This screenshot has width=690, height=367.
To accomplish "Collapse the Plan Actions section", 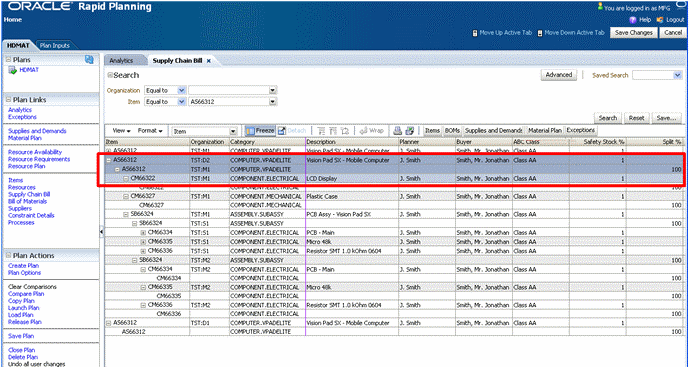I will coord(8,255).
